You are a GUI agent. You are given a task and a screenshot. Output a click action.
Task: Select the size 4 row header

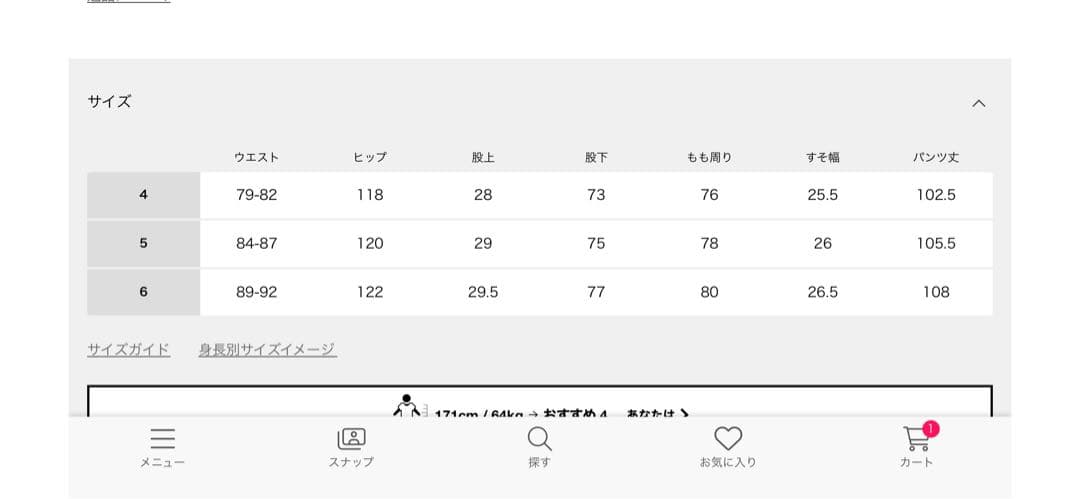click(x=143, y=195)
